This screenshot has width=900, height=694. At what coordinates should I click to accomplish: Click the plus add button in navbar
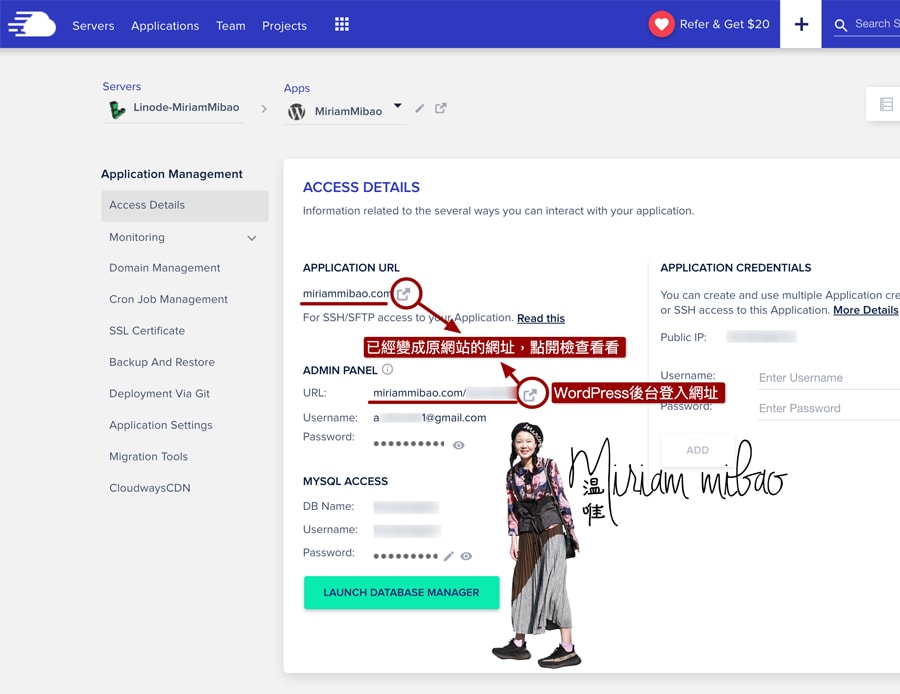801,24
